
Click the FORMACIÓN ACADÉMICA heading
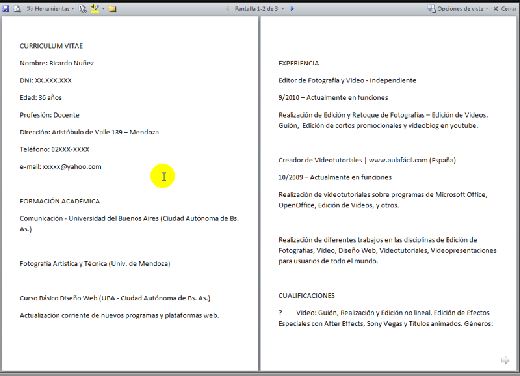click(60, 201)
